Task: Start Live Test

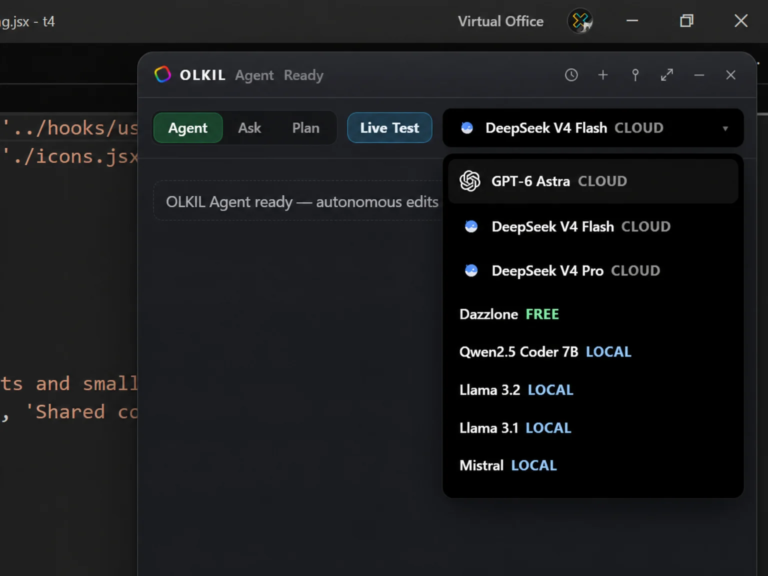Action: pos(390,128)
